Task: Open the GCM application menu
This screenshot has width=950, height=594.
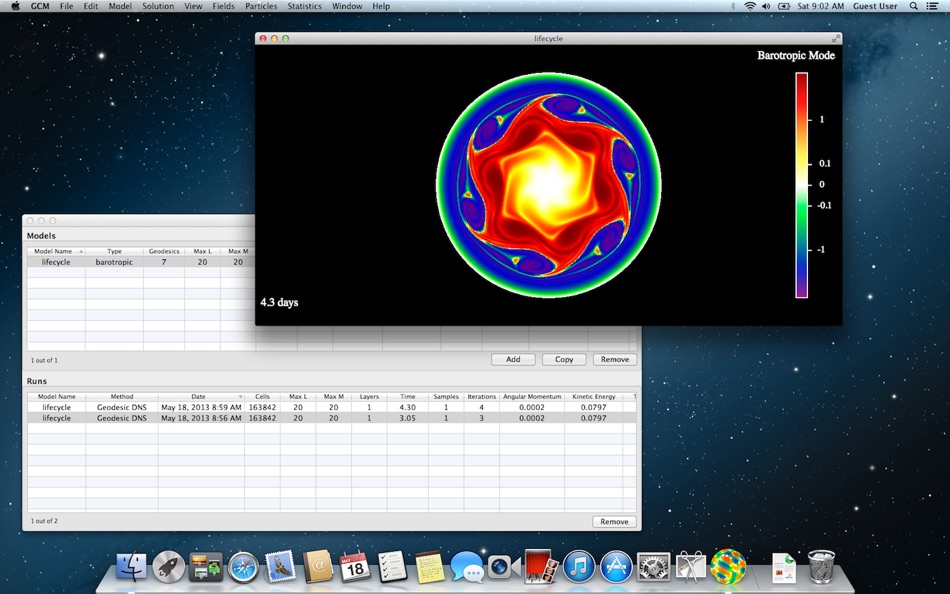Action: coord(40,6)
